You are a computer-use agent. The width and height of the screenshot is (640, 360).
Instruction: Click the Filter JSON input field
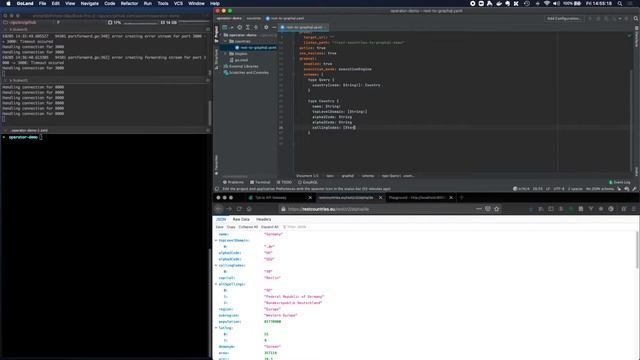[x=297, y=227]
